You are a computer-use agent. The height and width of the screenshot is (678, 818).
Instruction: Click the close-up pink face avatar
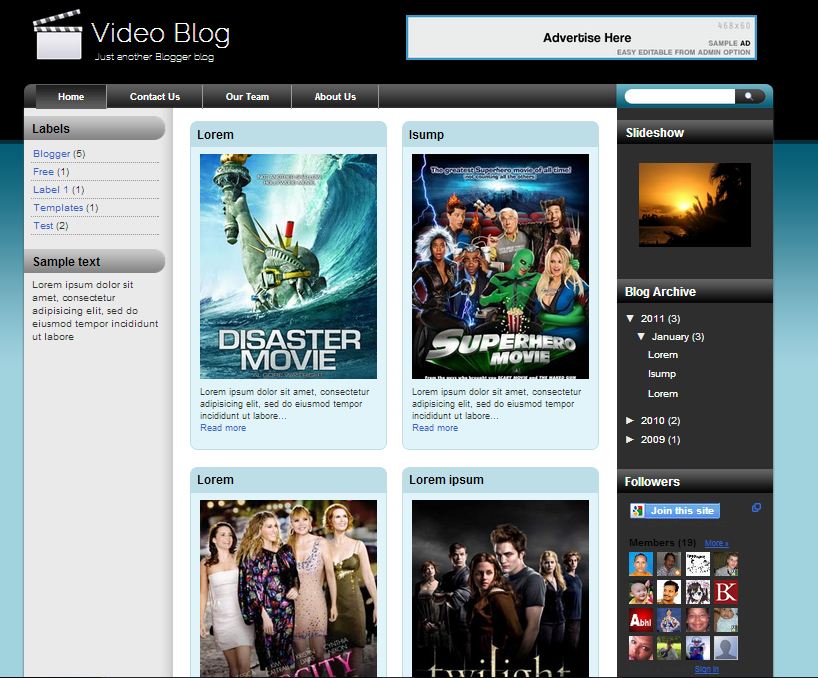[x=641, y=648]
